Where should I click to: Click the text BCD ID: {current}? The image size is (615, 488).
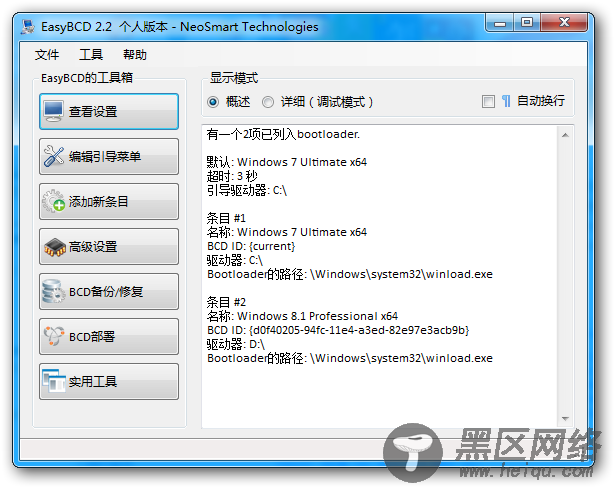[251, 246]
